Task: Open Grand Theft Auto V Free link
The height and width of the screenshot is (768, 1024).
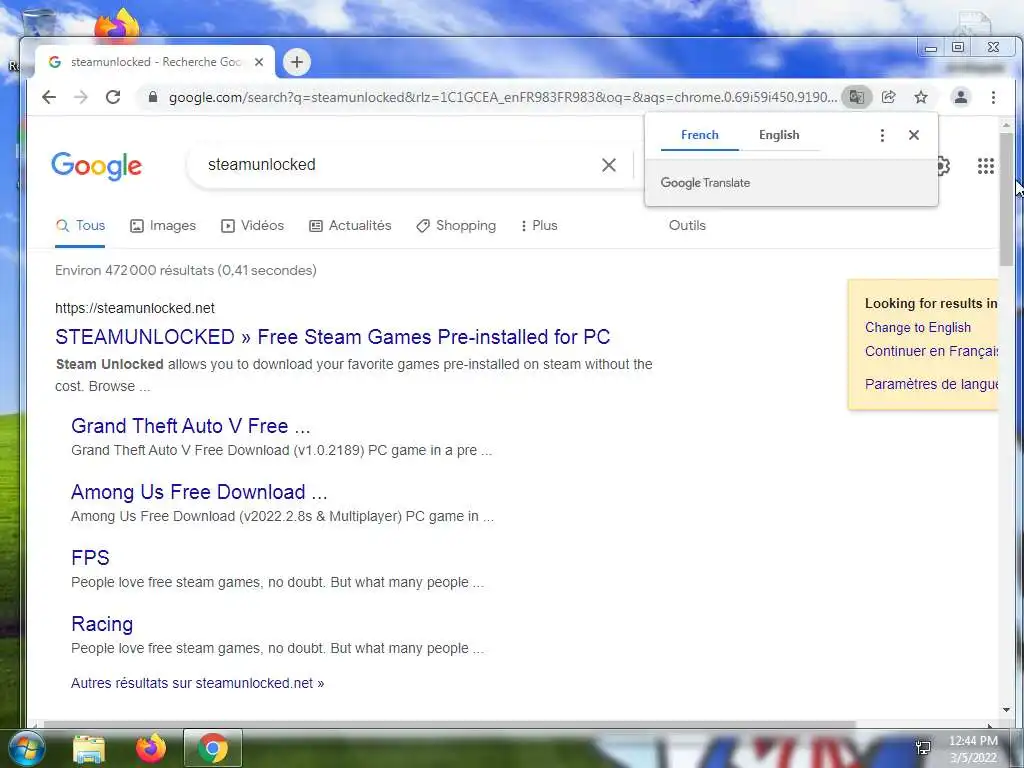Action: pyautogui.click(x=190, y=426)
